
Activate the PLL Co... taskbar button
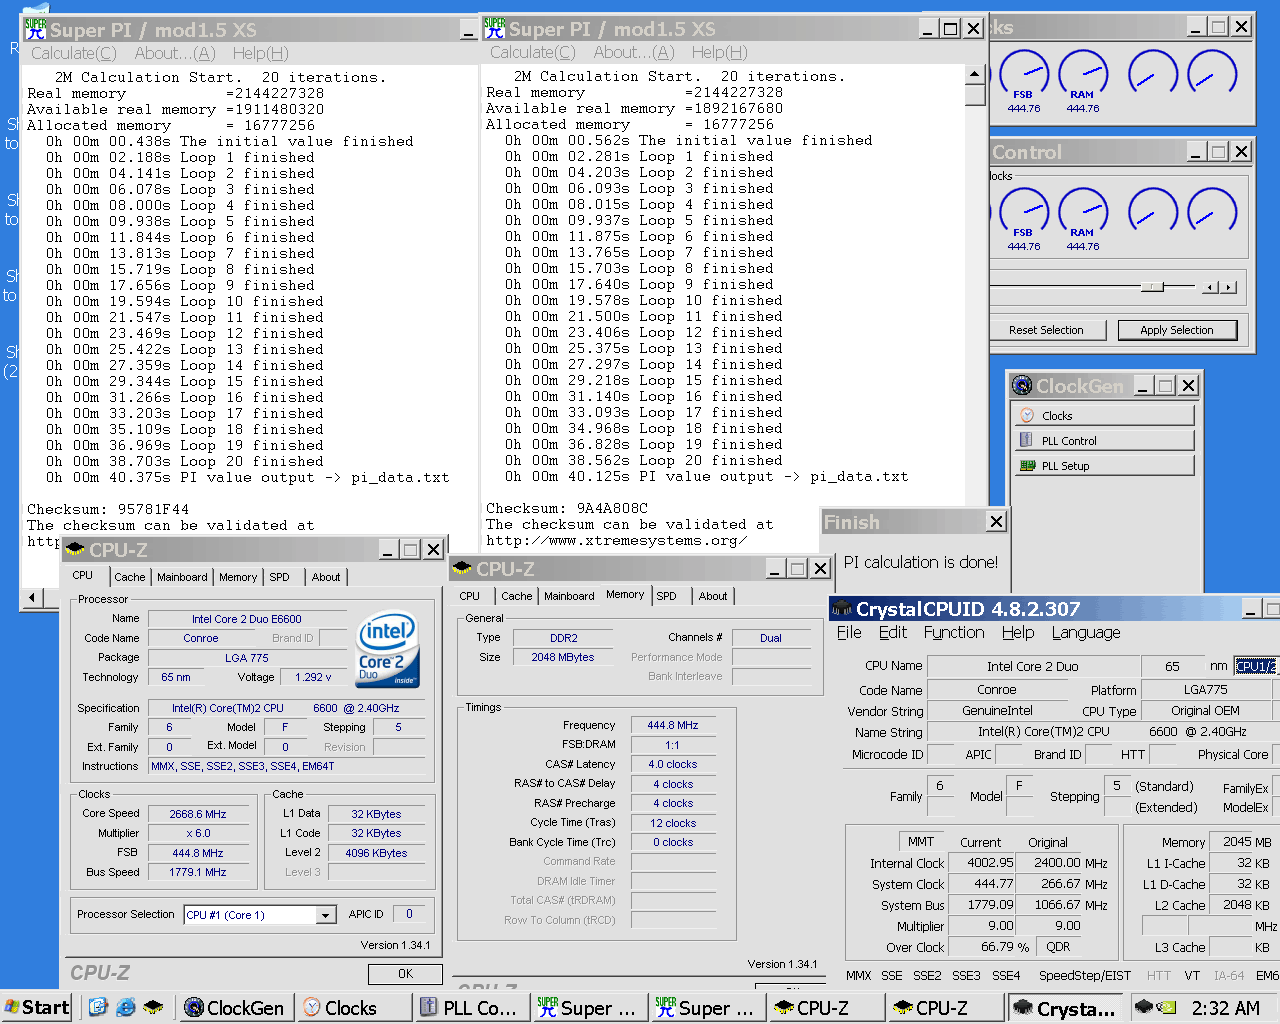[472, 1008]
